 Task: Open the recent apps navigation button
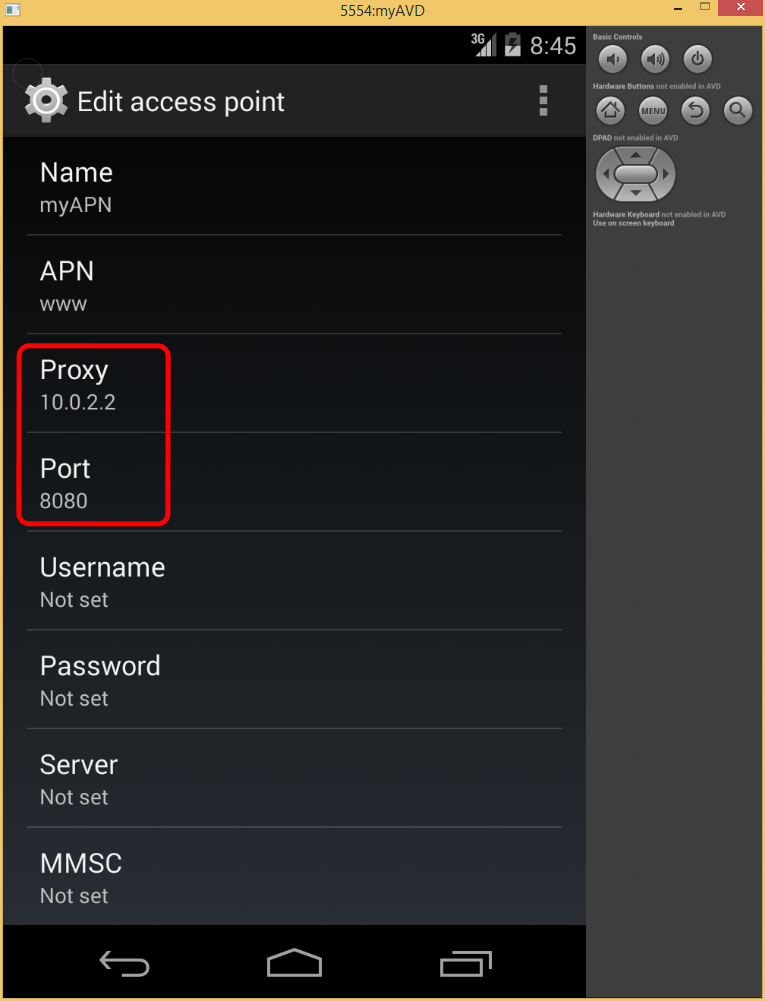(465, 962)
